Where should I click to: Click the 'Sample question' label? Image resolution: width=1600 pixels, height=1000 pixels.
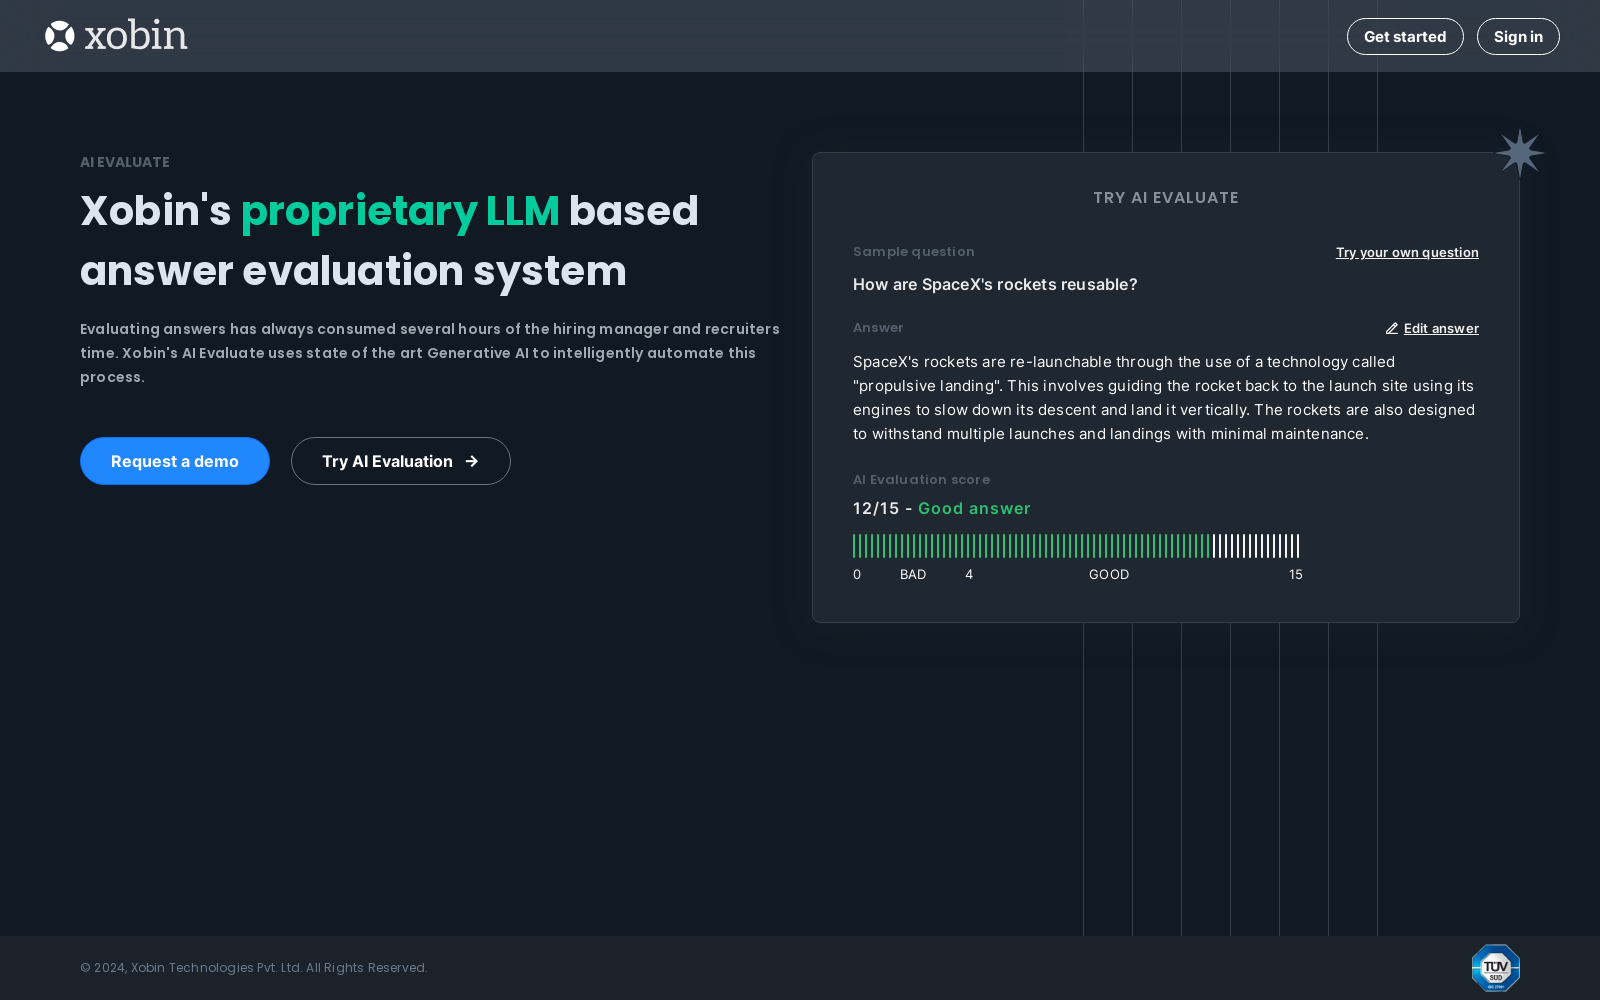(914, 252)
